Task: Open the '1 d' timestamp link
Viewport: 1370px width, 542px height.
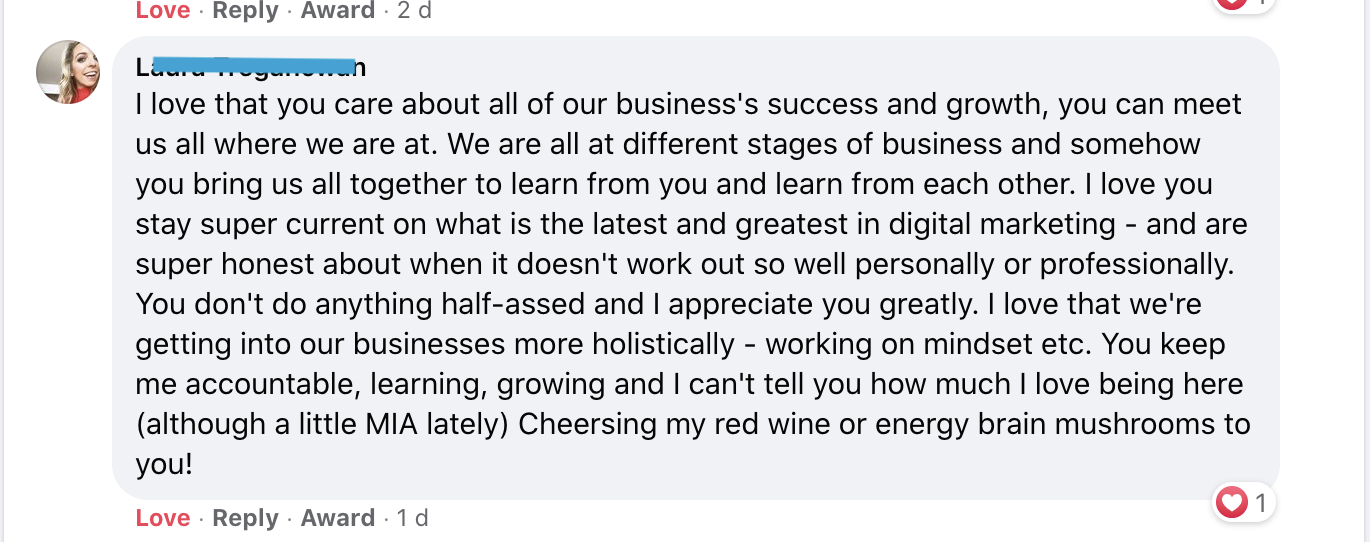Action: pyautogui.click(x=412, y=518)
